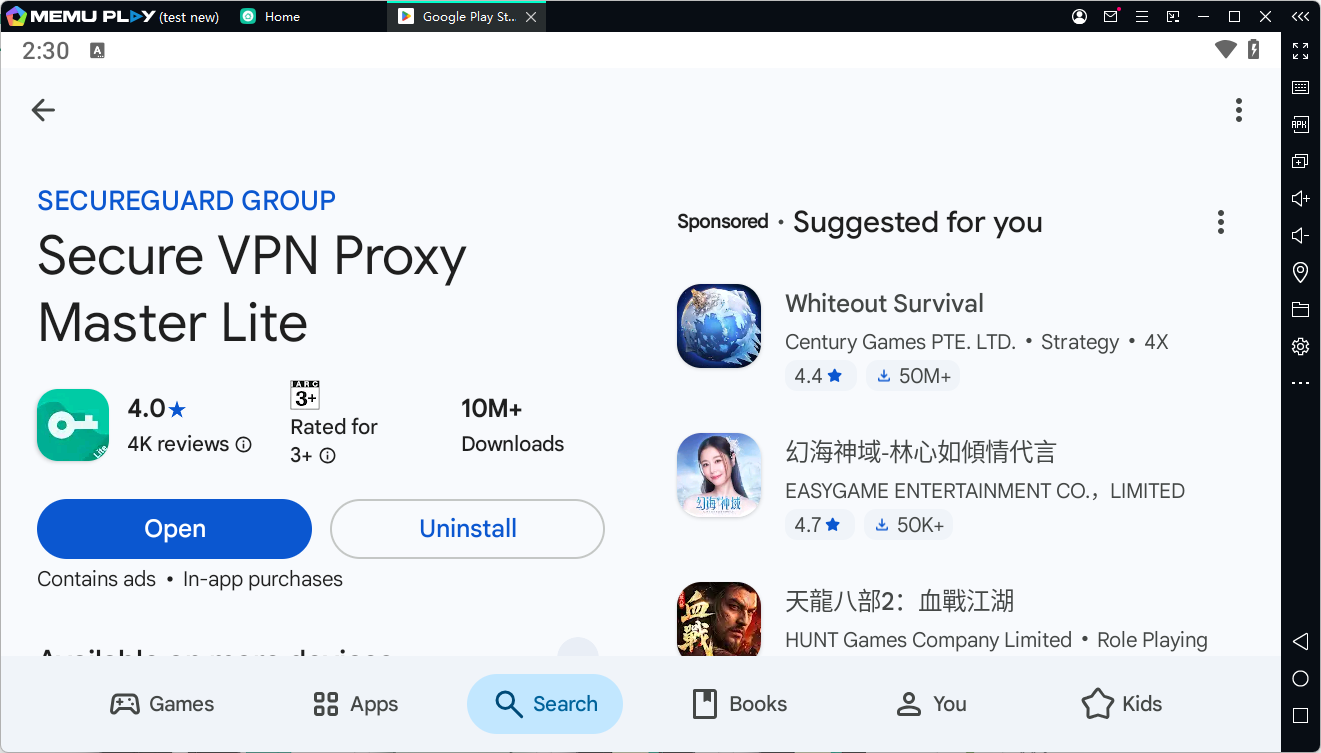1321x753 pixels.
Task: Click MEmu volume up icon in sidebar
Action: [x=1300, y=198]
